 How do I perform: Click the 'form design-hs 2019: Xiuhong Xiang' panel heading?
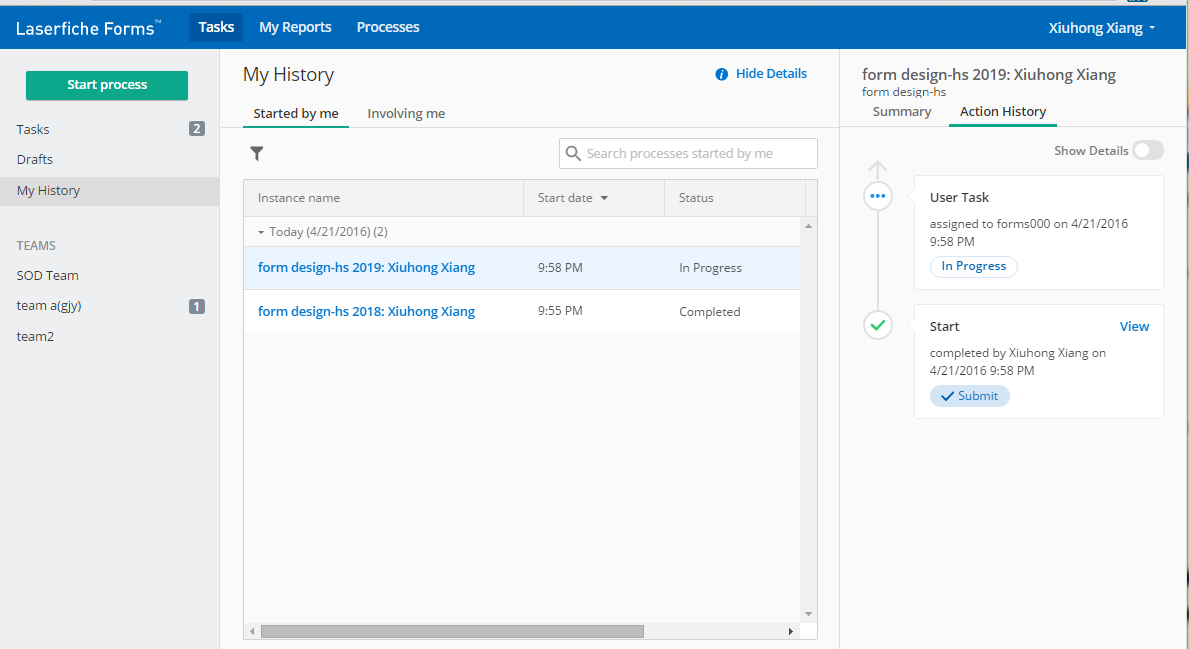[x=989, y=74]
